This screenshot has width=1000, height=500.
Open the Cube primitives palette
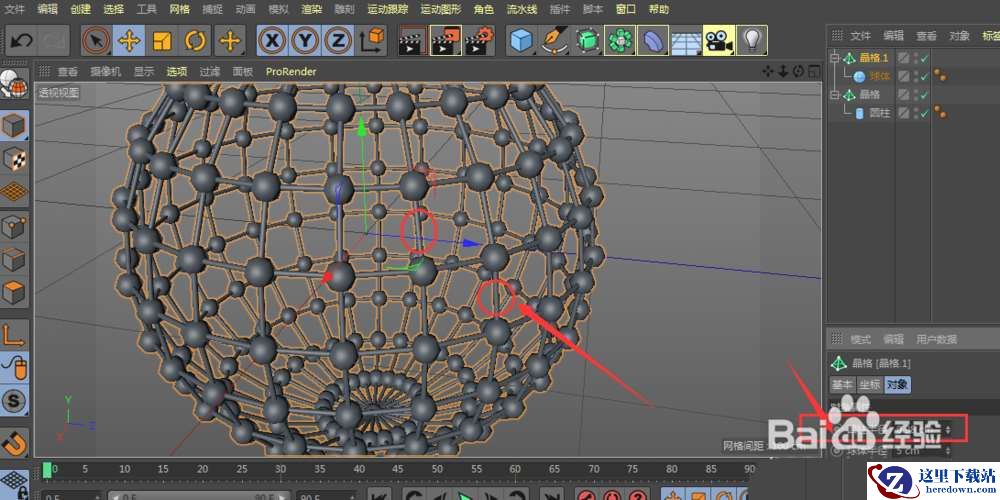[522, 41]
